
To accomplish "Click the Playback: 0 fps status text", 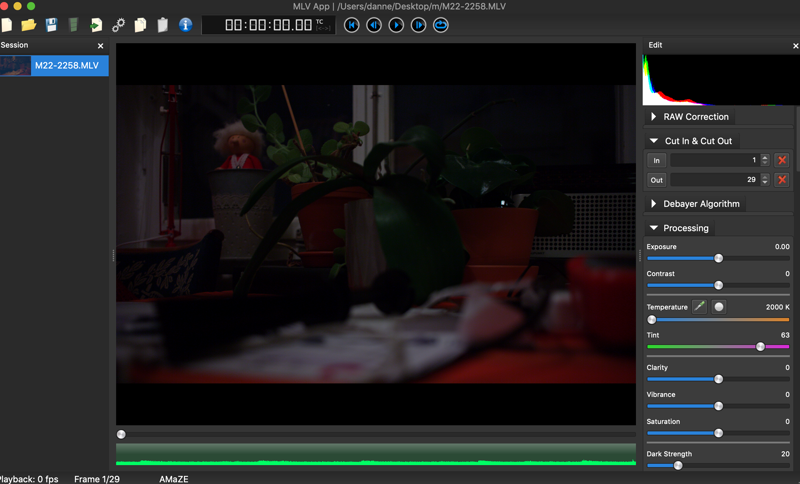I will 29,479.
